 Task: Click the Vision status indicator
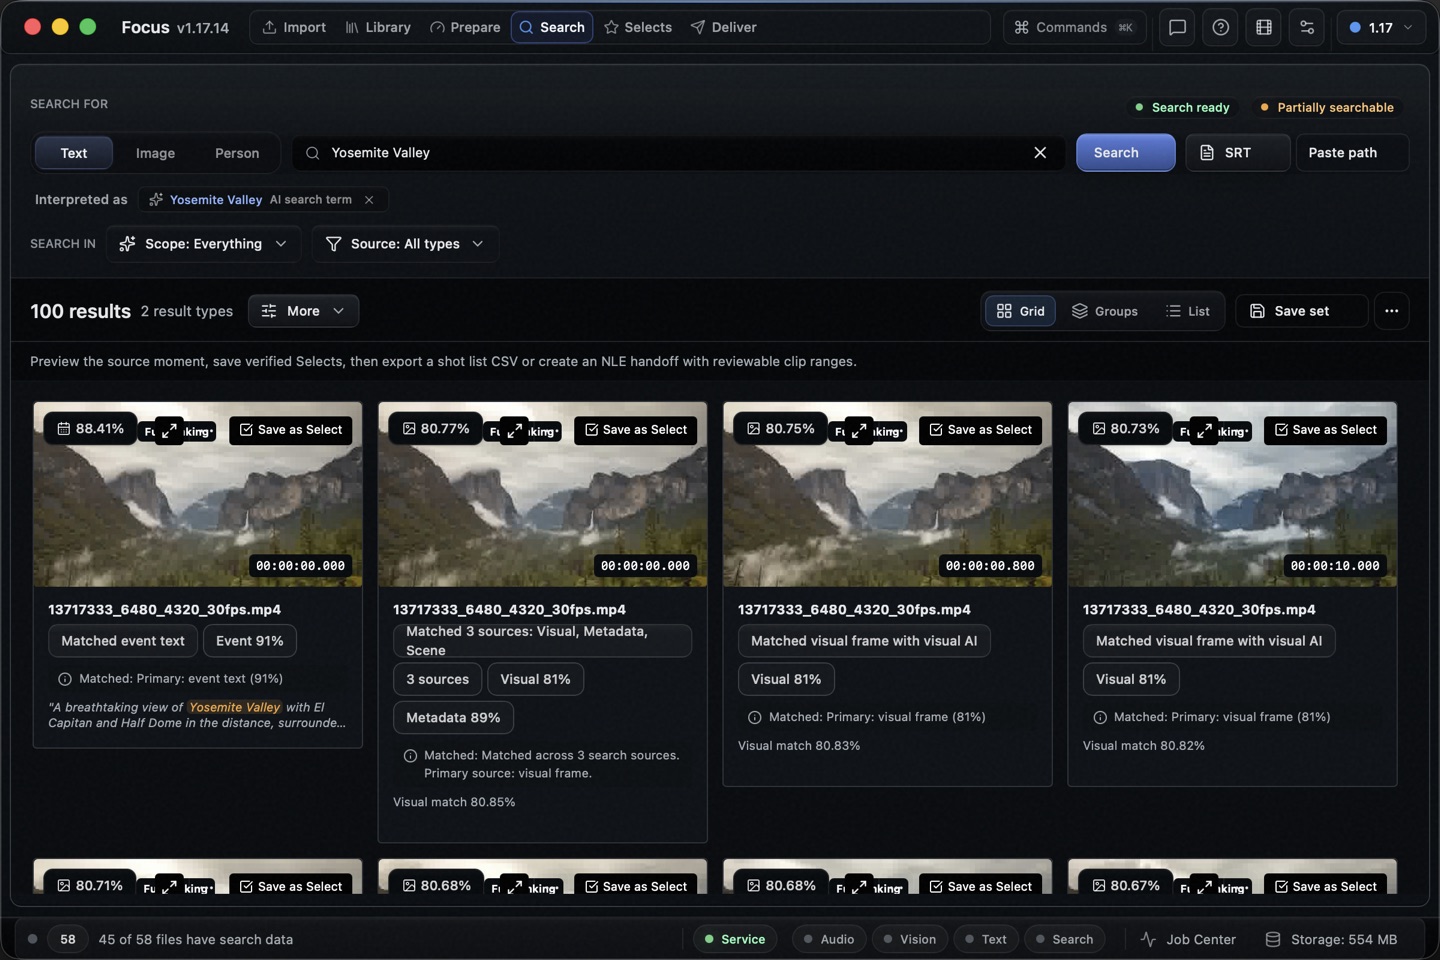[910, 939]
